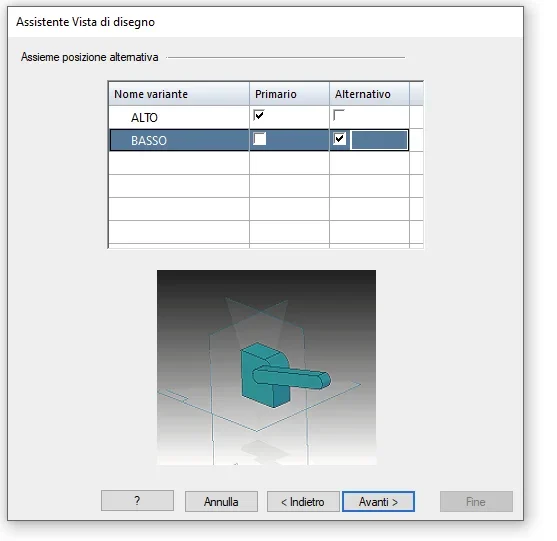557x541 pixels.
Task: Click the Avanti button
Action: 378,502
